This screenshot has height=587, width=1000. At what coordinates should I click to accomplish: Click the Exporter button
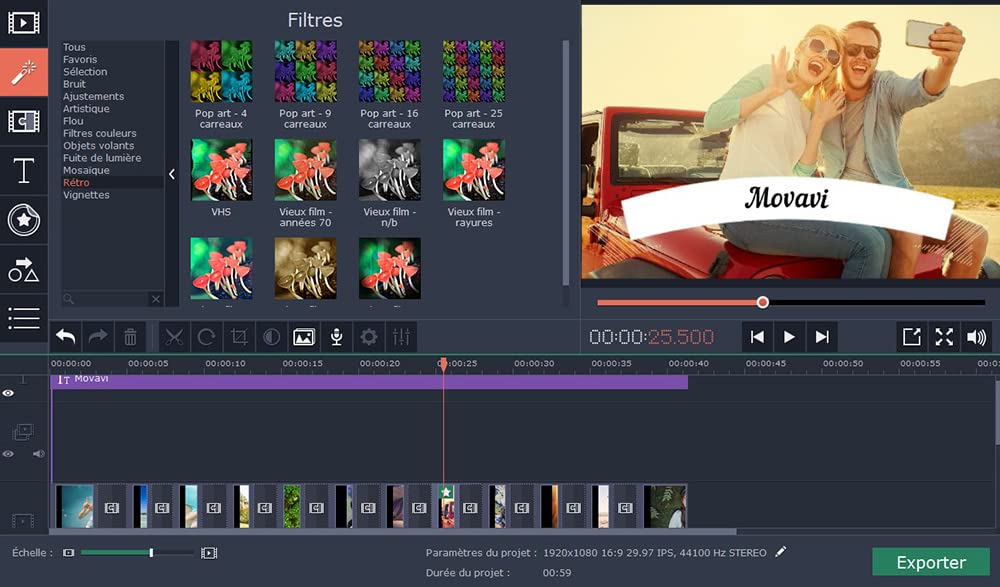930,562
